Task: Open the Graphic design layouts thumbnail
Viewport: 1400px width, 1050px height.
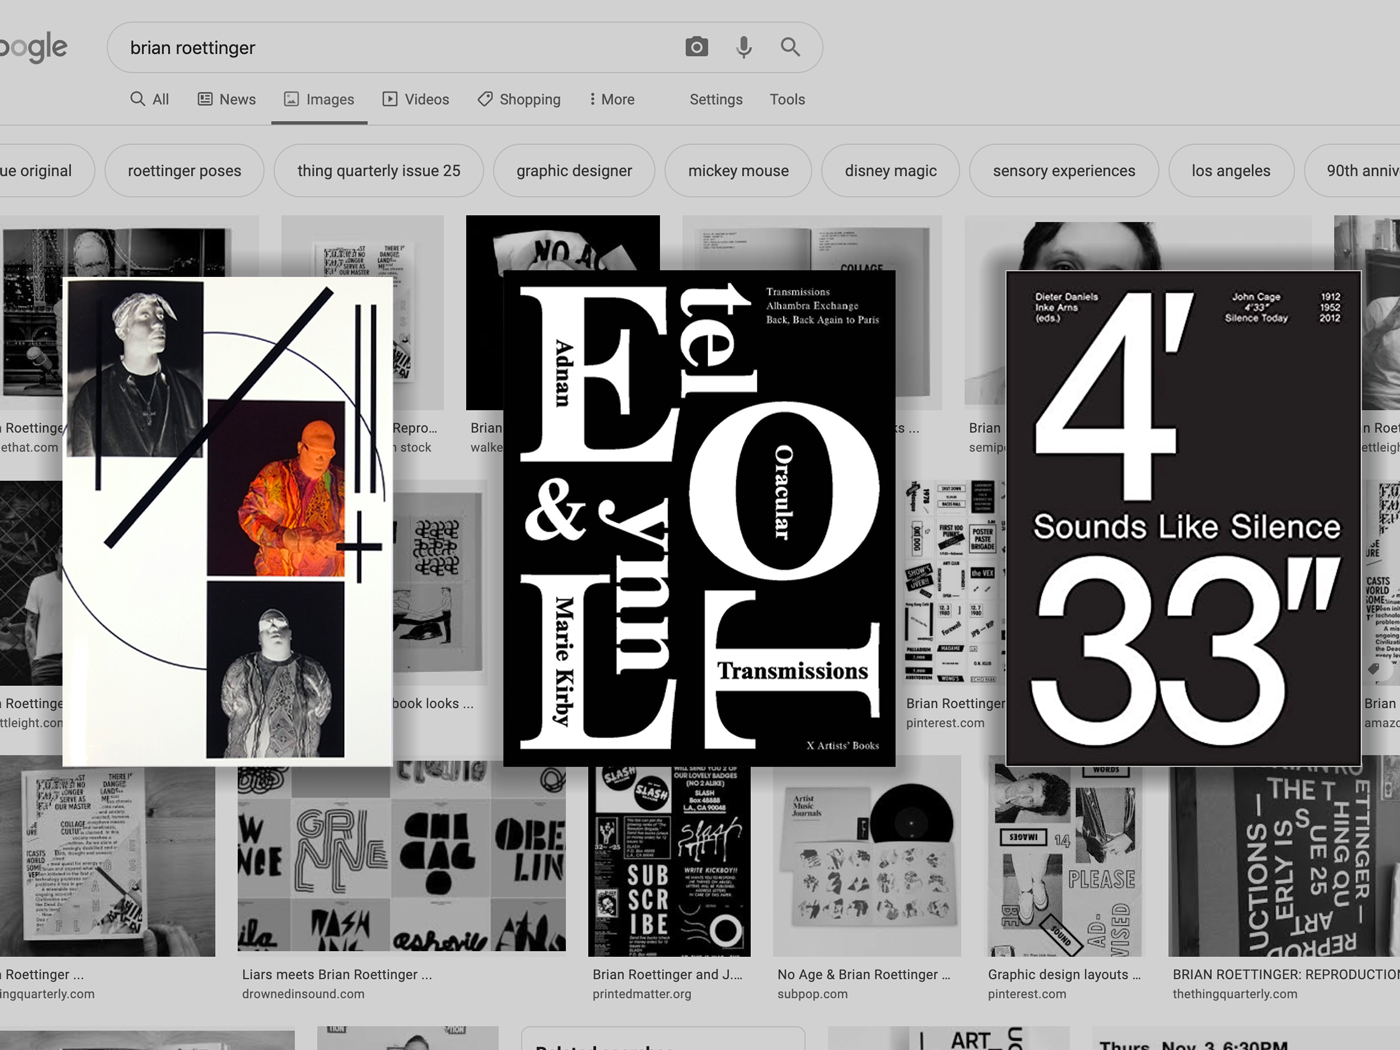Action: pos(1065,861)
